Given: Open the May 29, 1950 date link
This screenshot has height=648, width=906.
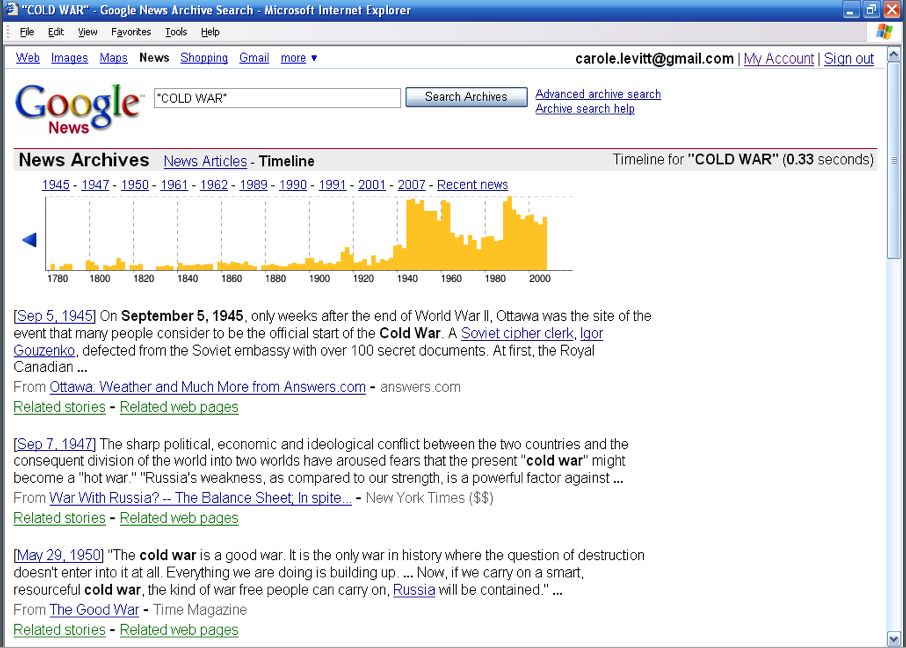Looking at the screenshot, I should click(x=58, y=556).
